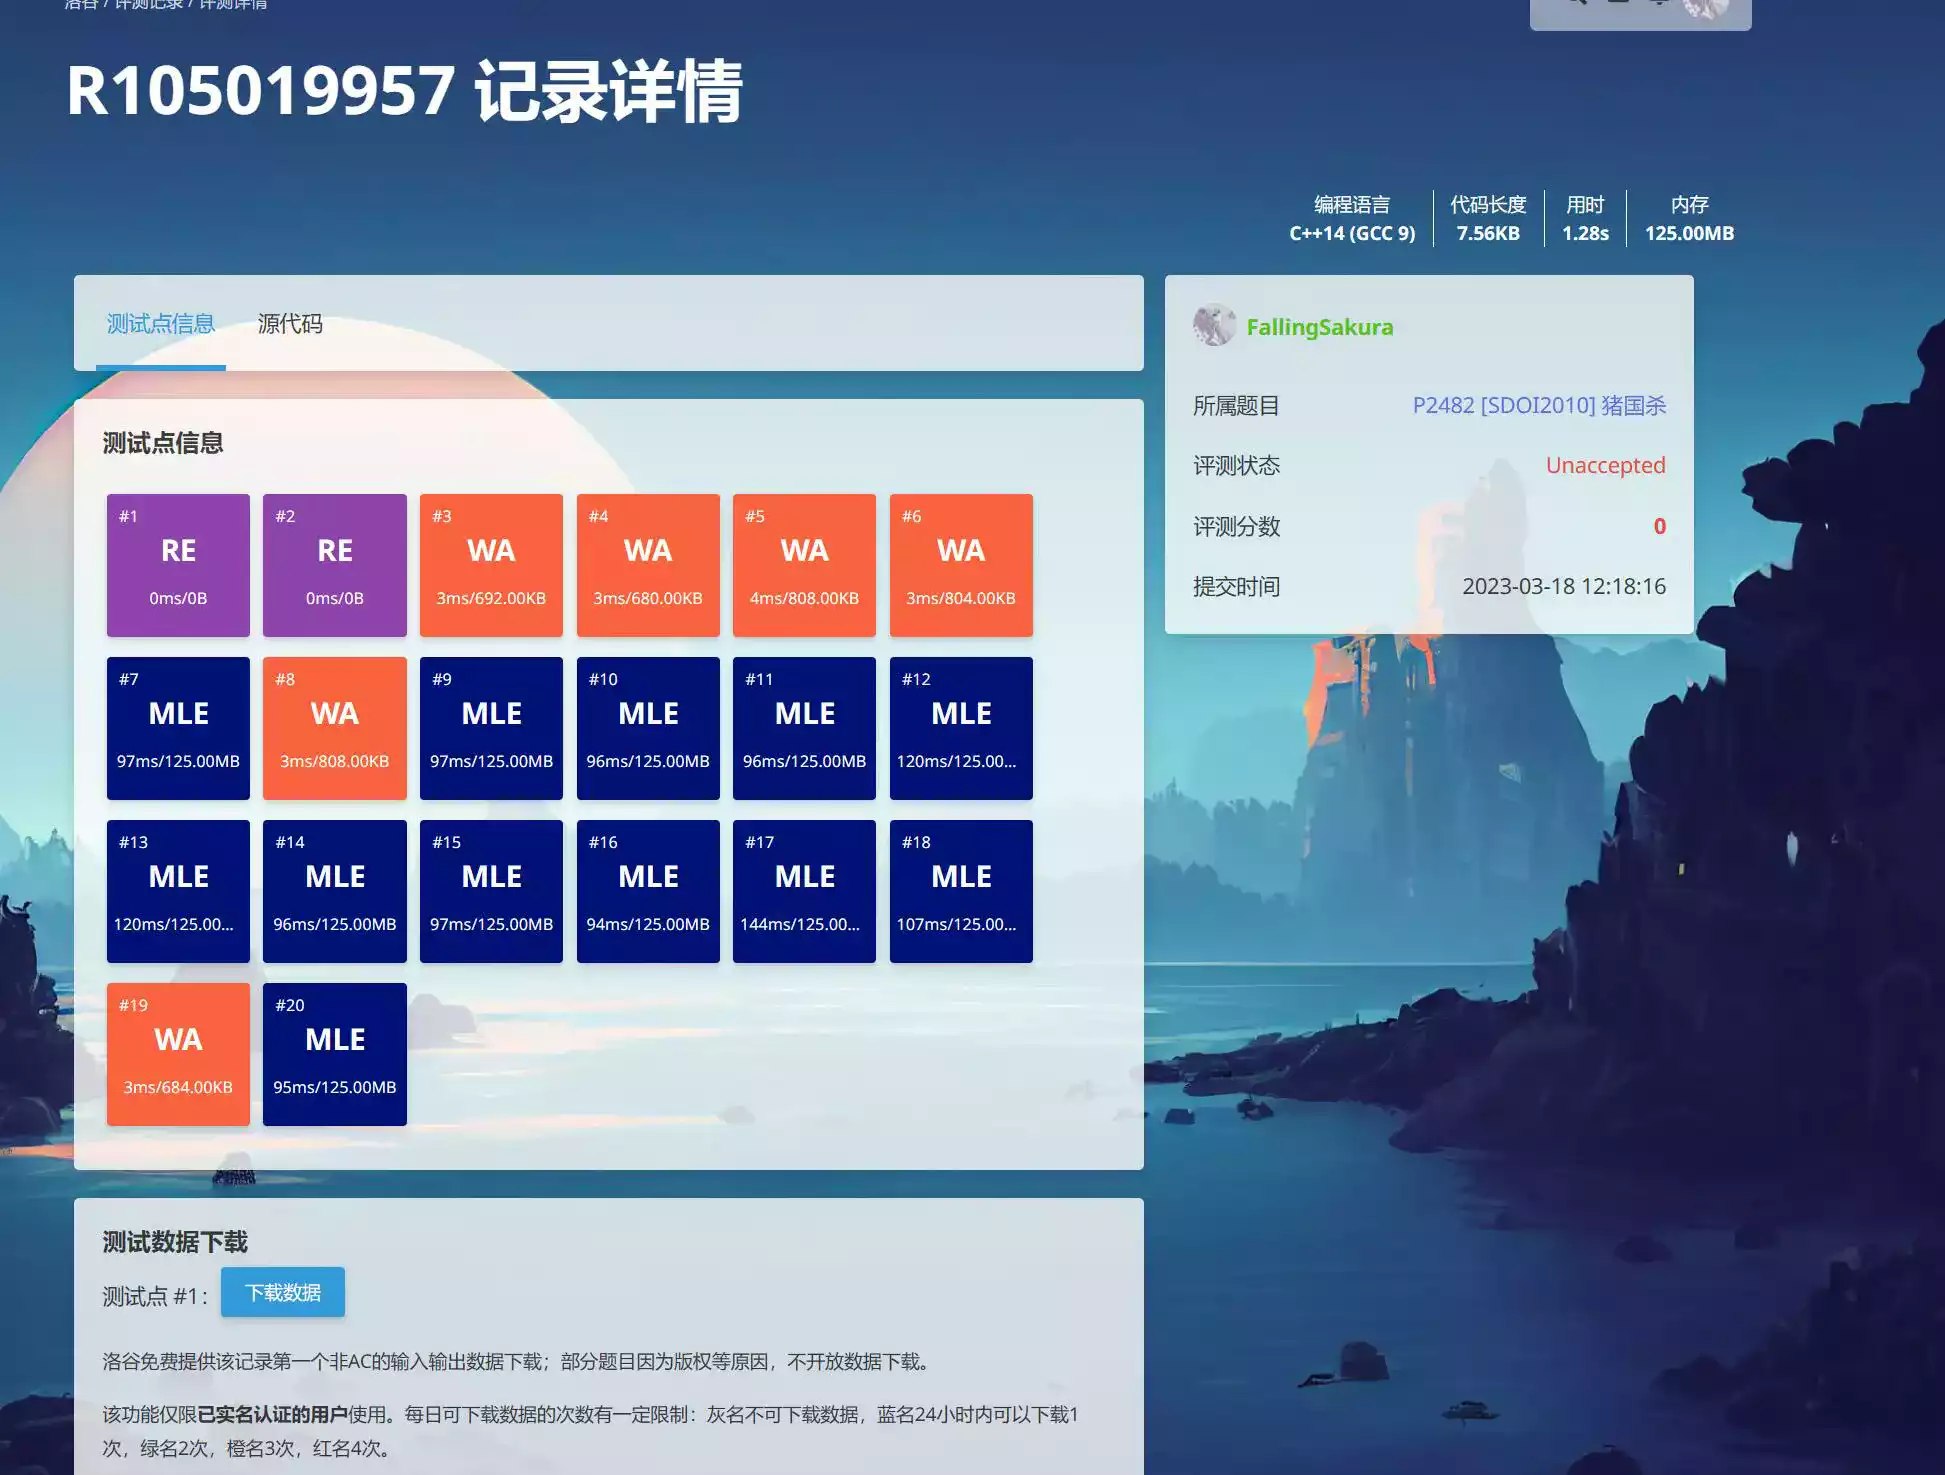This screenshot has height=1475, width=1945.
Task: Select test point #10 MLE tile
Action: (x=648, y=728)
